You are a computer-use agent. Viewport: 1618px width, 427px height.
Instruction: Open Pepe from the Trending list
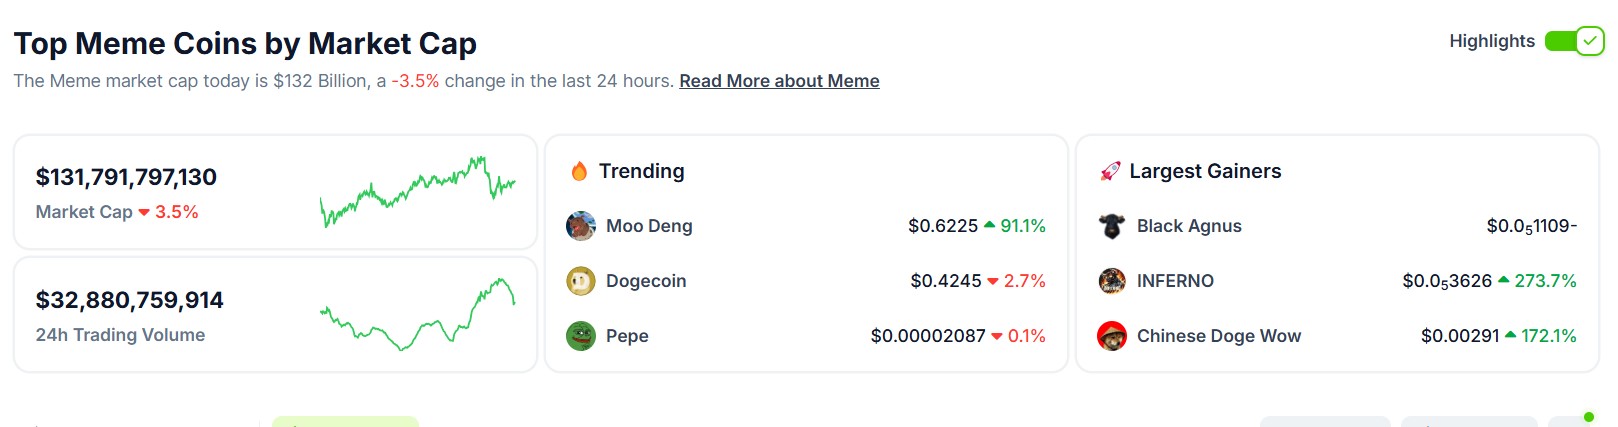click(627, 336)
